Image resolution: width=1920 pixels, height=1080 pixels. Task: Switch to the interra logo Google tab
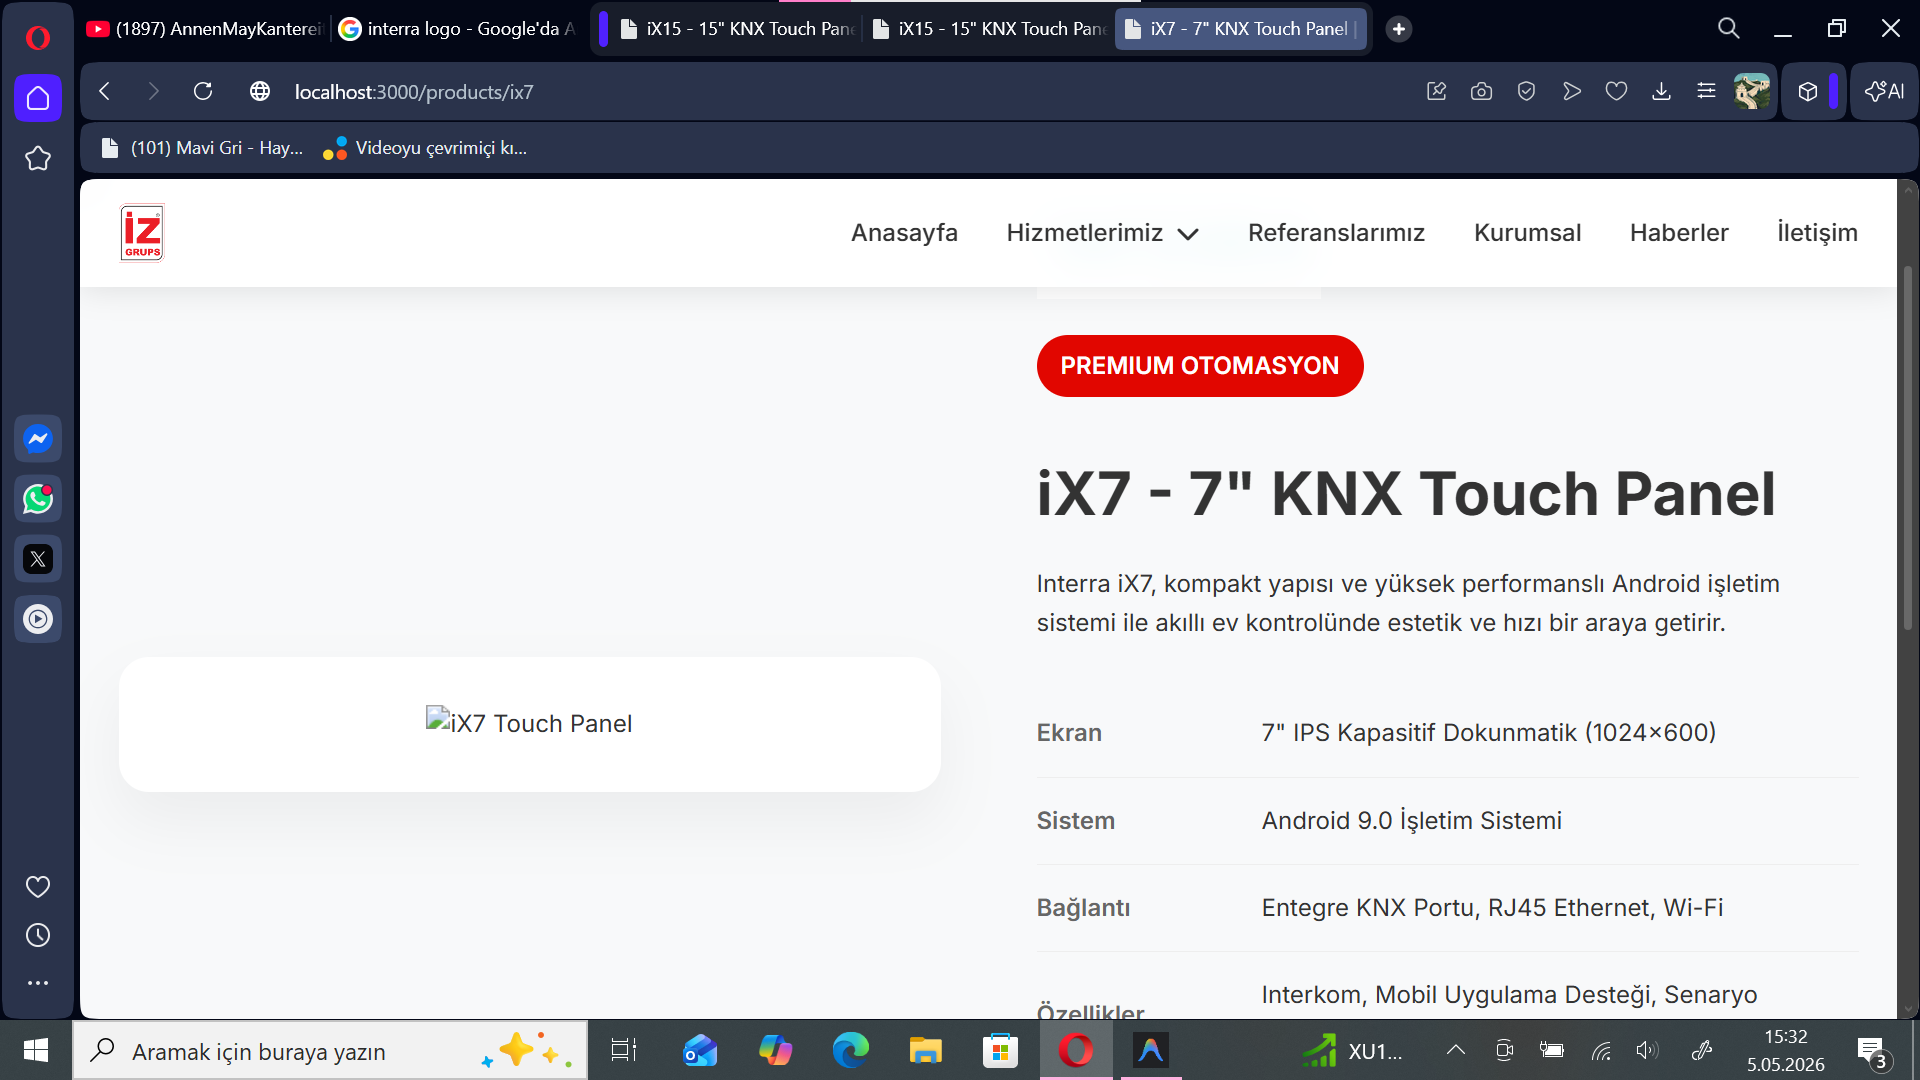click(458, 29)
